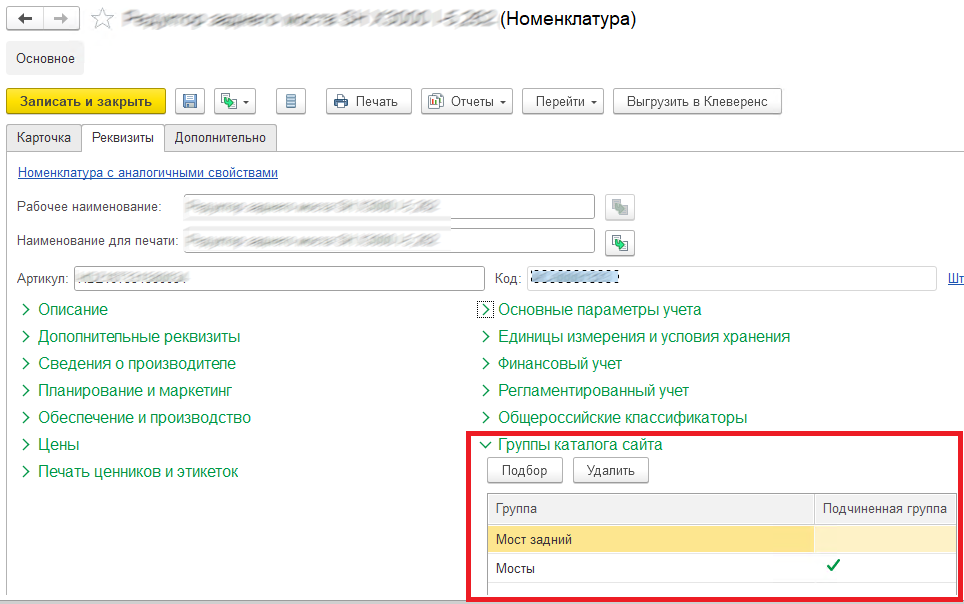Switch to Основное section
This screenshot has width=964, height=604.
[x=45, y=58]
